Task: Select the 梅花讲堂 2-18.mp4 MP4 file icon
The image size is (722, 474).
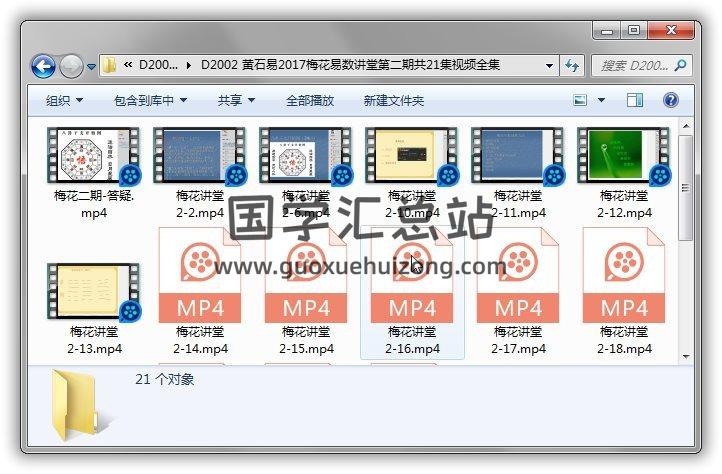Action: coord(623,275)
